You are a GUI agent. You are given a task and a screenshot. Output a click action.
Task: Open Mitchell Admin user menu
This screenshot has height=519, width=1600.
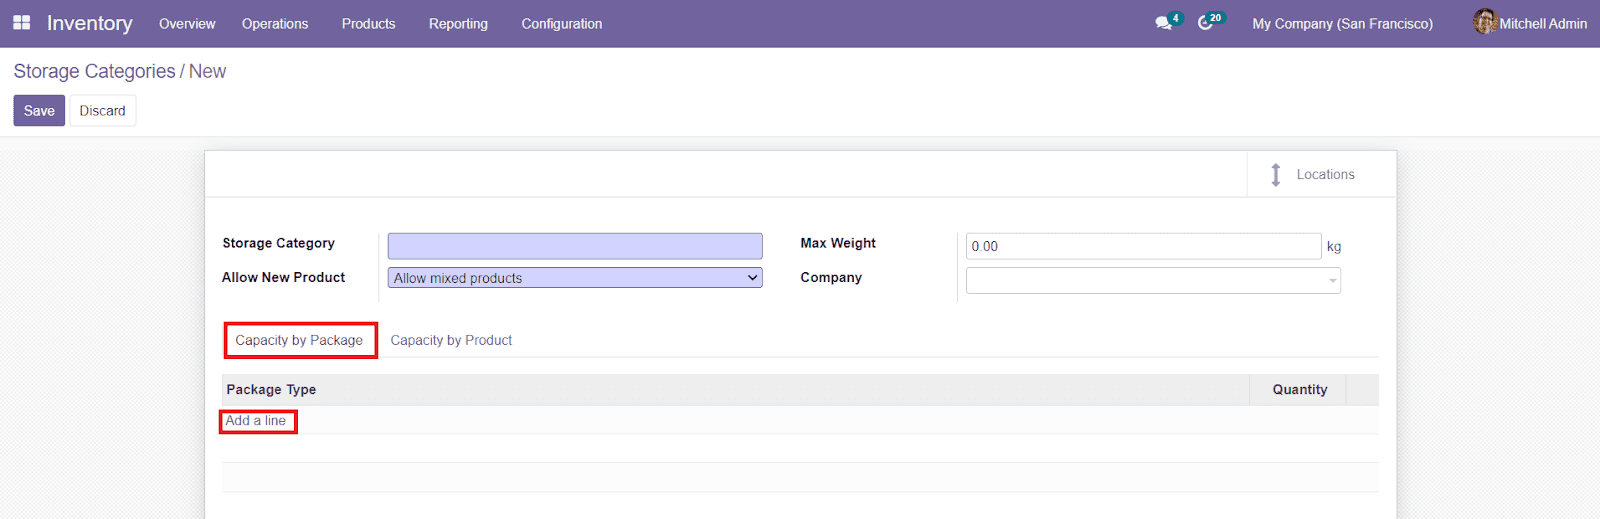pos(1530,23)
